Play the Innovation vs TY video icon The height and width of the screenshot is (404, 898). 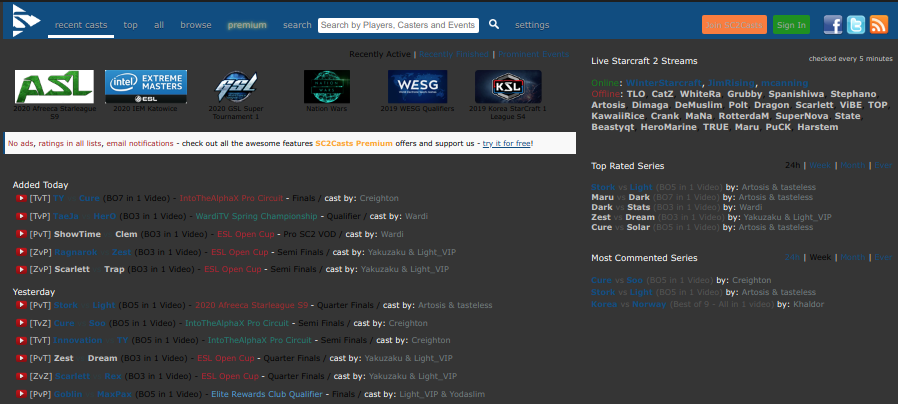(x=22, y=340)
